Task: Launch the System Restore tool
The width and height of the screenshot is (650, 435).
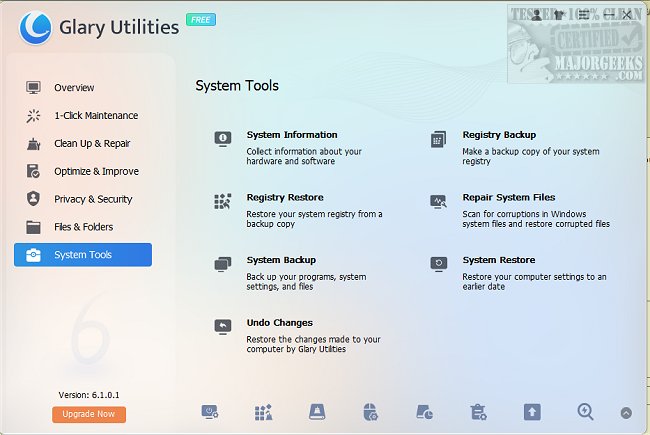Action: [499, 260]
